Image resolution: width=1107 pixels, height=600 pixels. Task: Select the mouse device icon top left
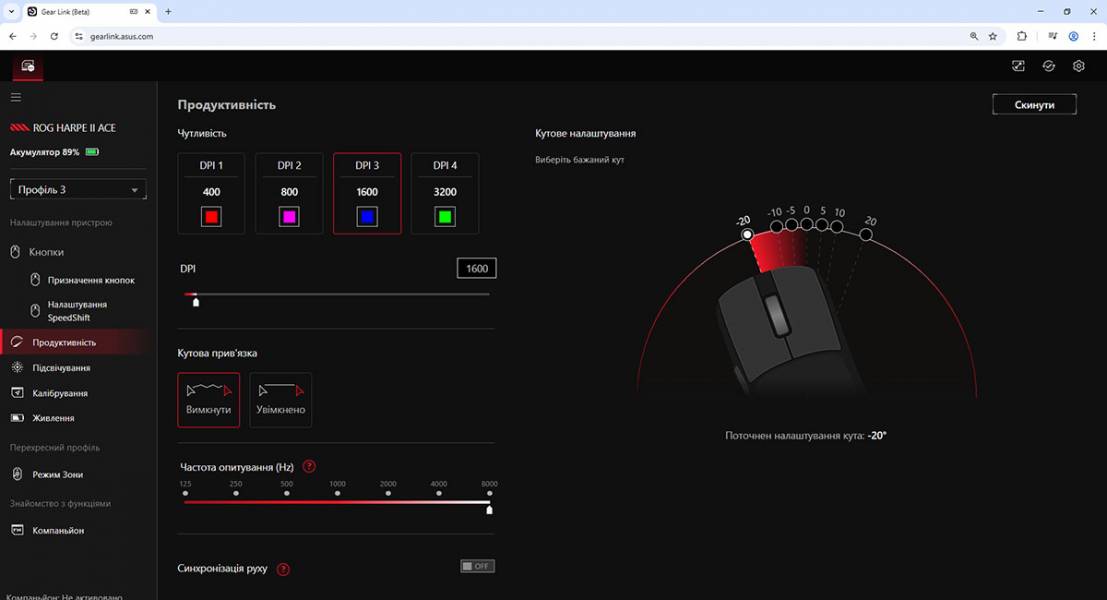[26, 66]
